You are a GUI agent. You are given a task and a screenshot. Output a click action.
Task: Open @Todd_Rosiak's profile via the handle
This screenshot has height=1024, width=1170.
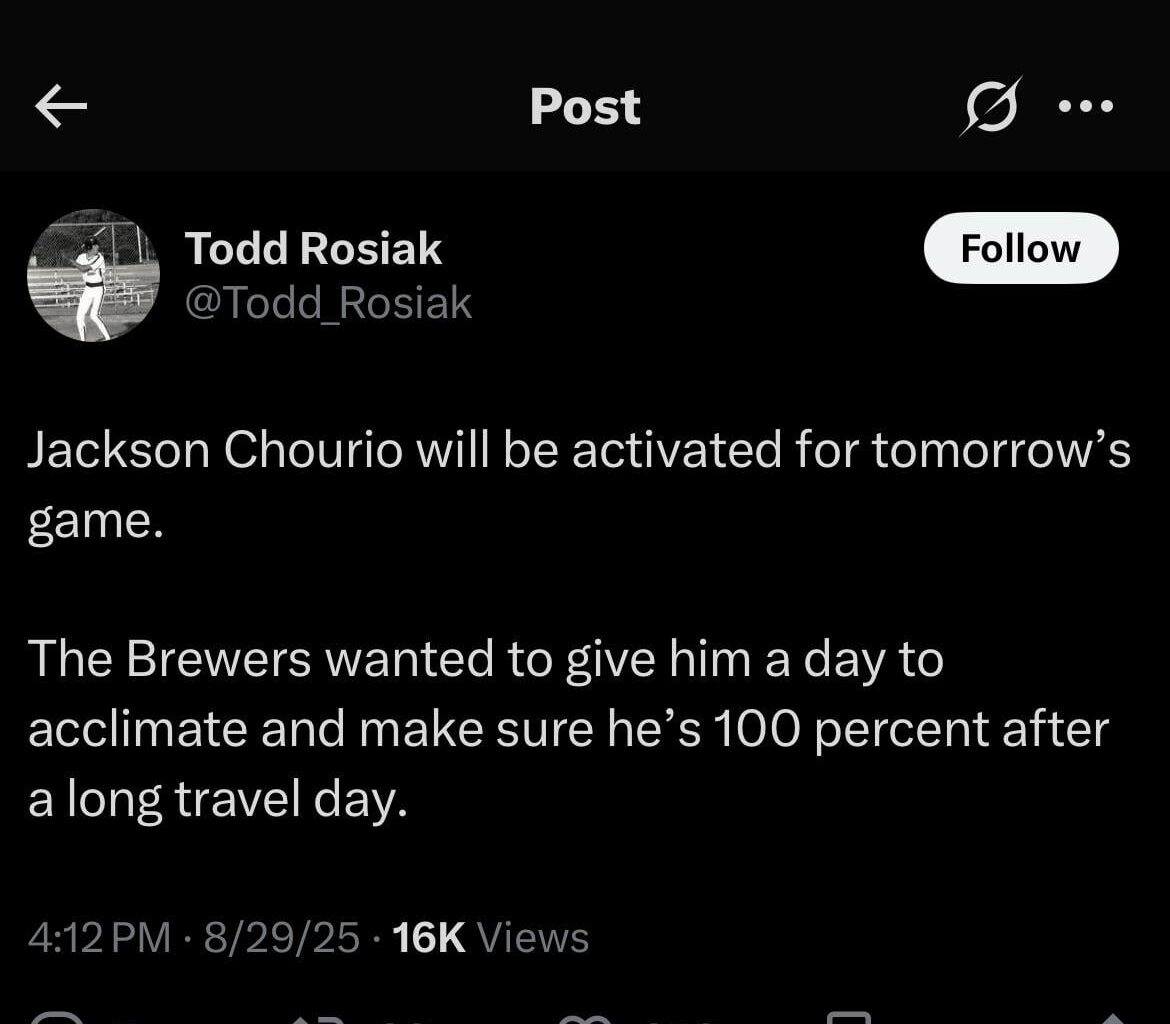(328, 301)
